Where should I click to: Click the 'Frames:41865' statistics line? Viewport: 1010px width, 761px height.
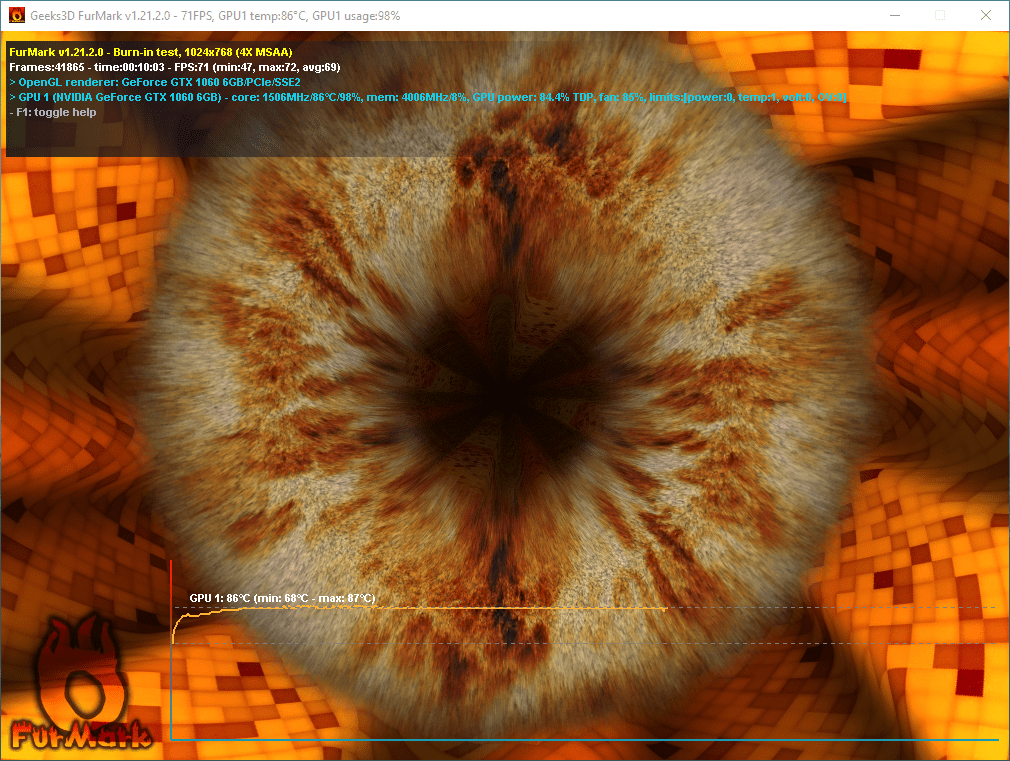(175, 67)
